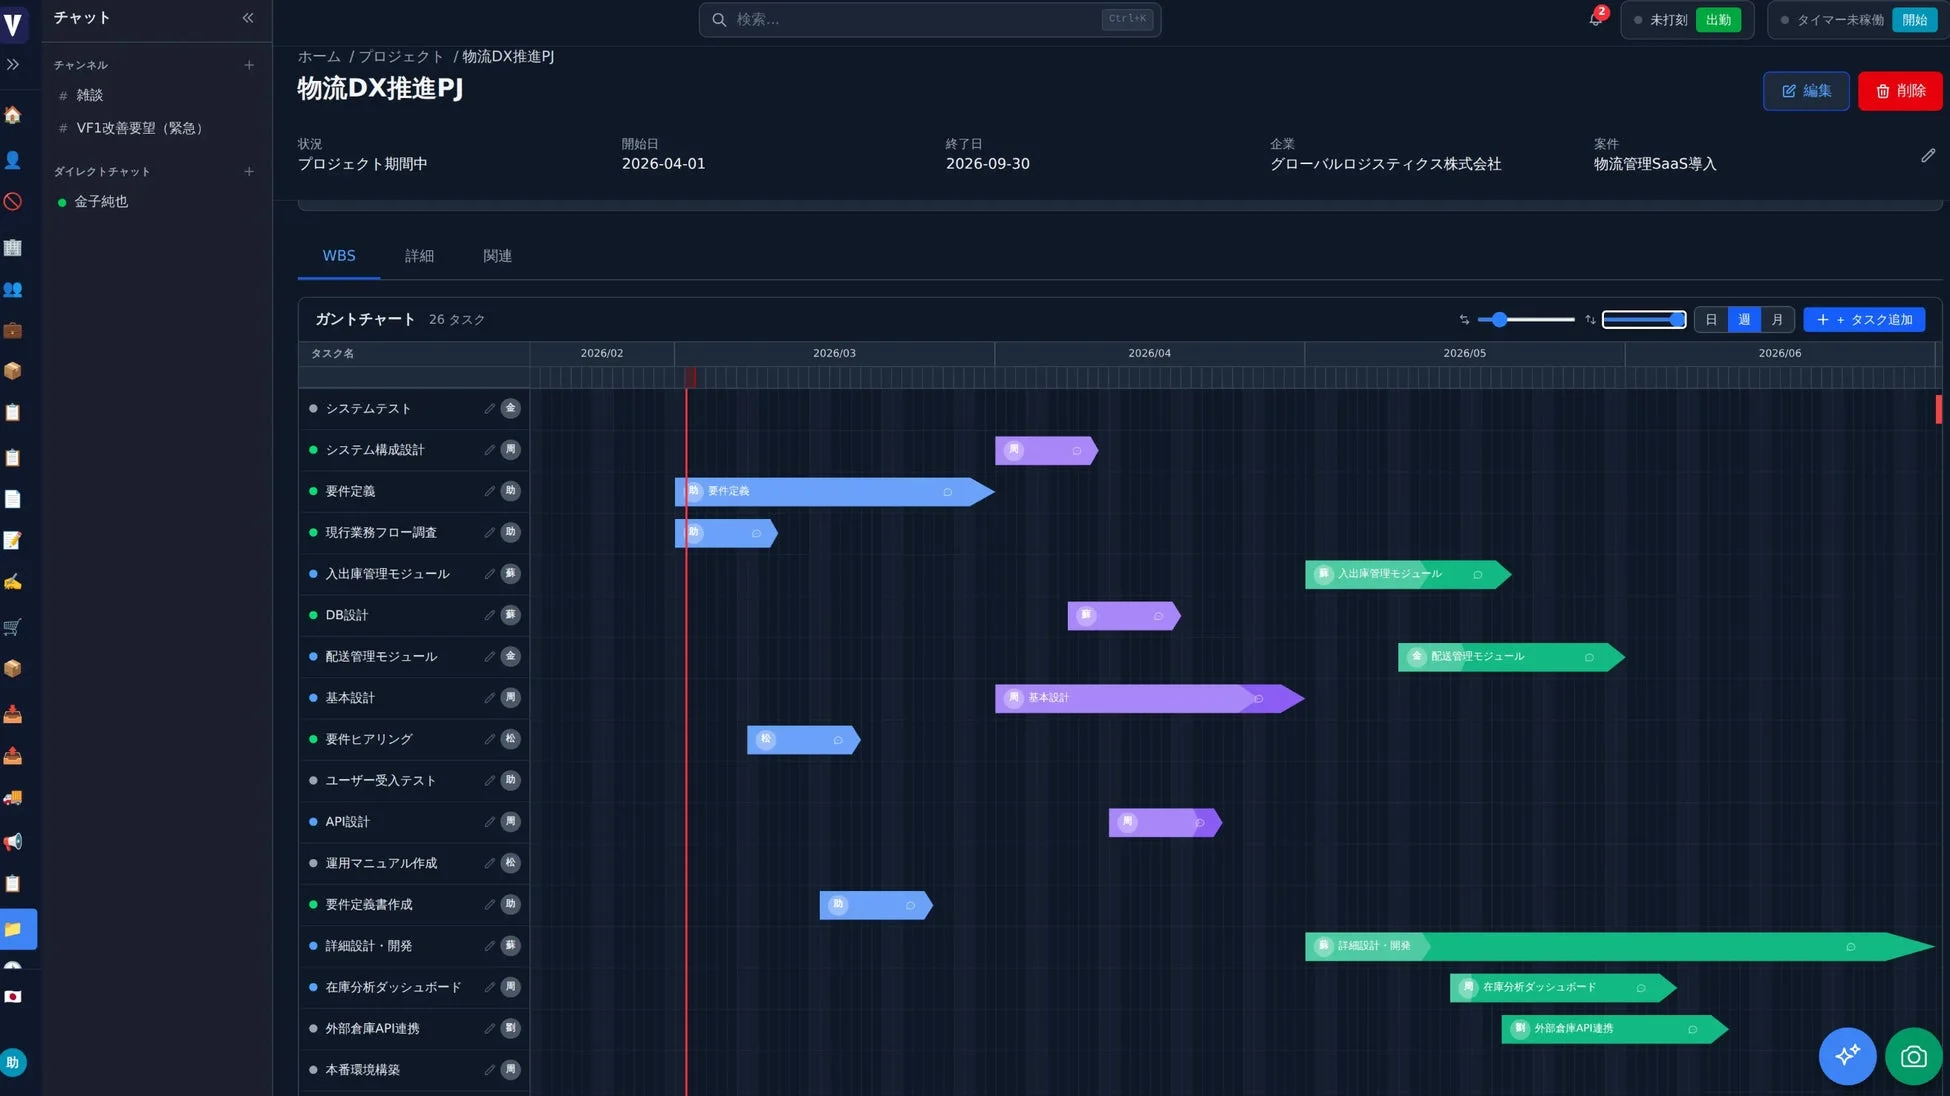
Task: Add a new channel with plus icon
Action: click(x=249, y=65)
